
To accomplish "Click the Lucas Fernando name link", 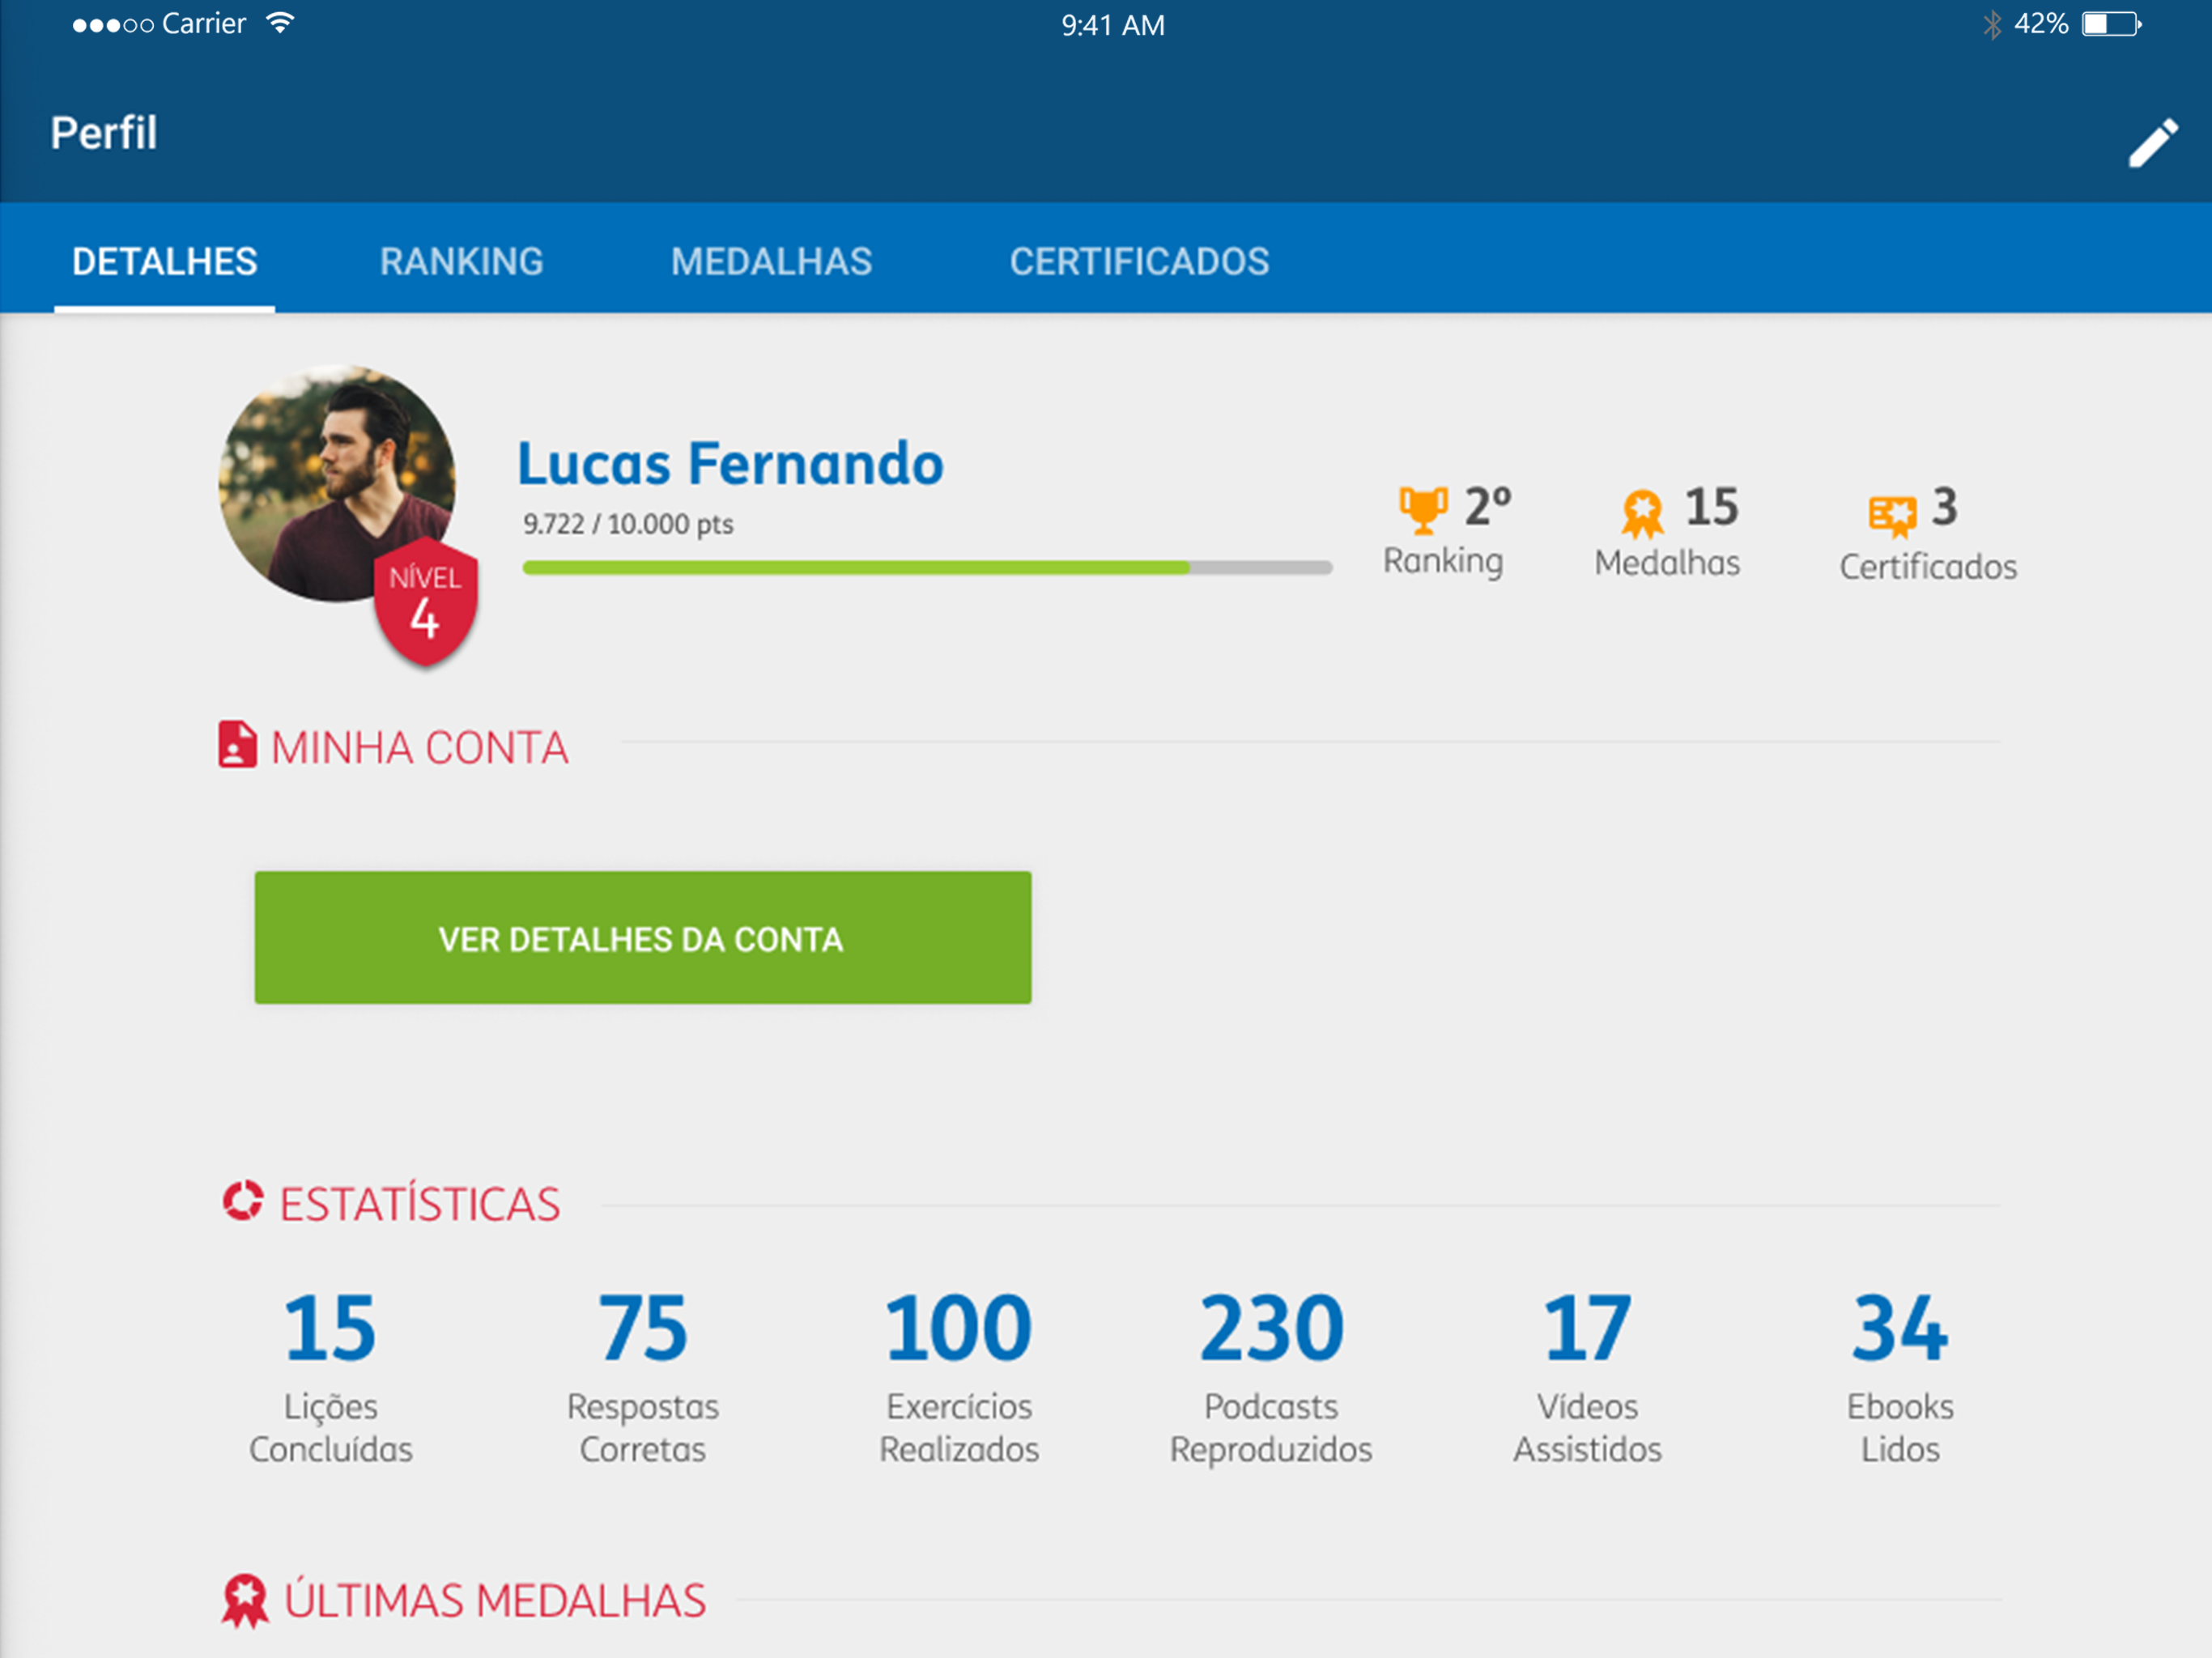I will click(730, 464).
